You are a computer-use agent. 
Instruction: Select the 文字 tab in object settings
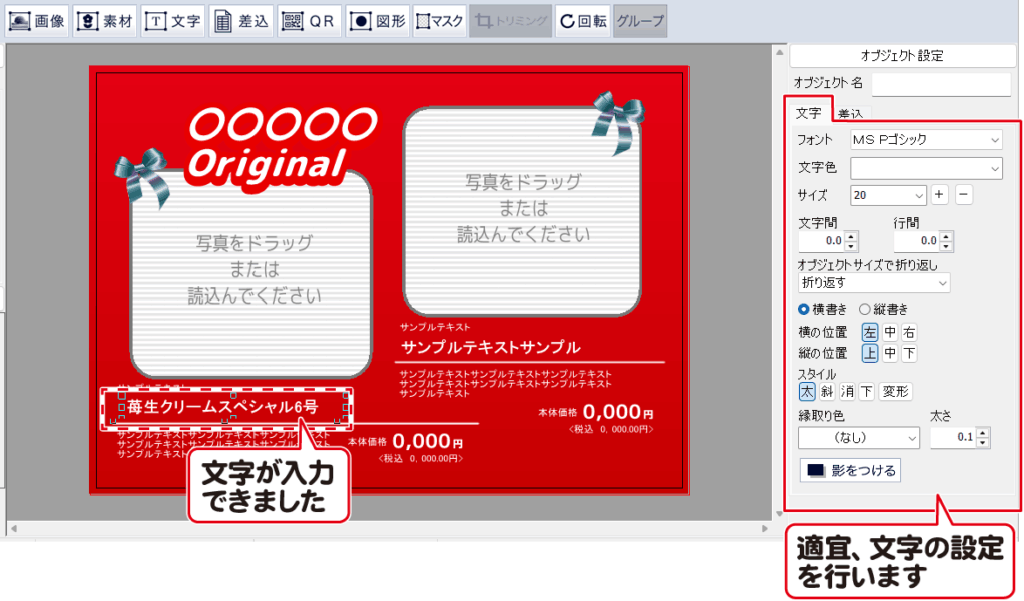click(808, 113)
